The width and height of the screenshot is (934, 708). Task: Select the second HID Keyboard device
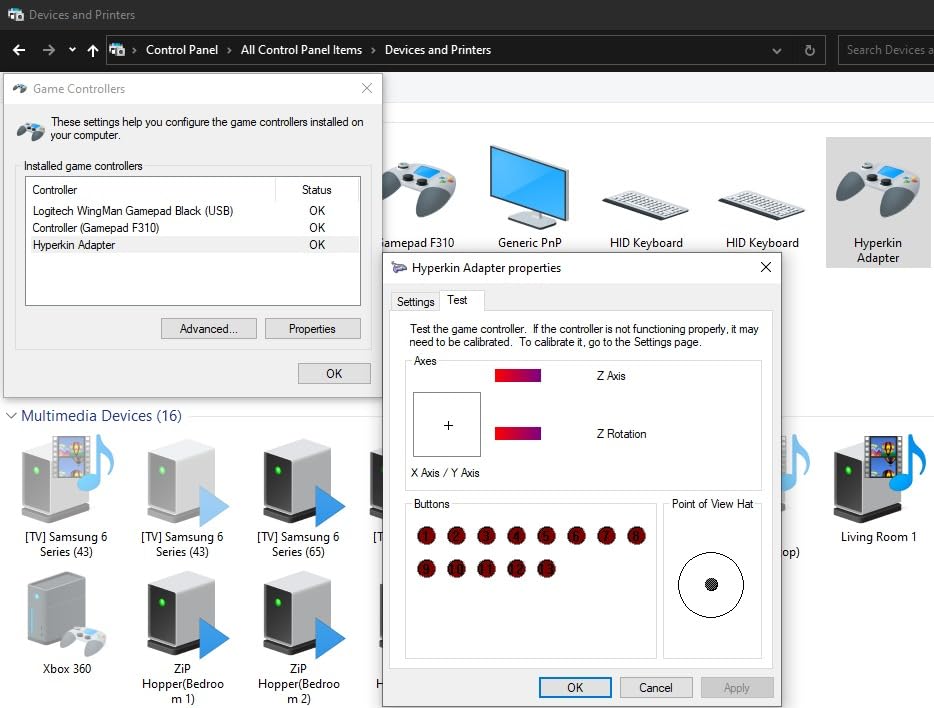click(761, 205)
